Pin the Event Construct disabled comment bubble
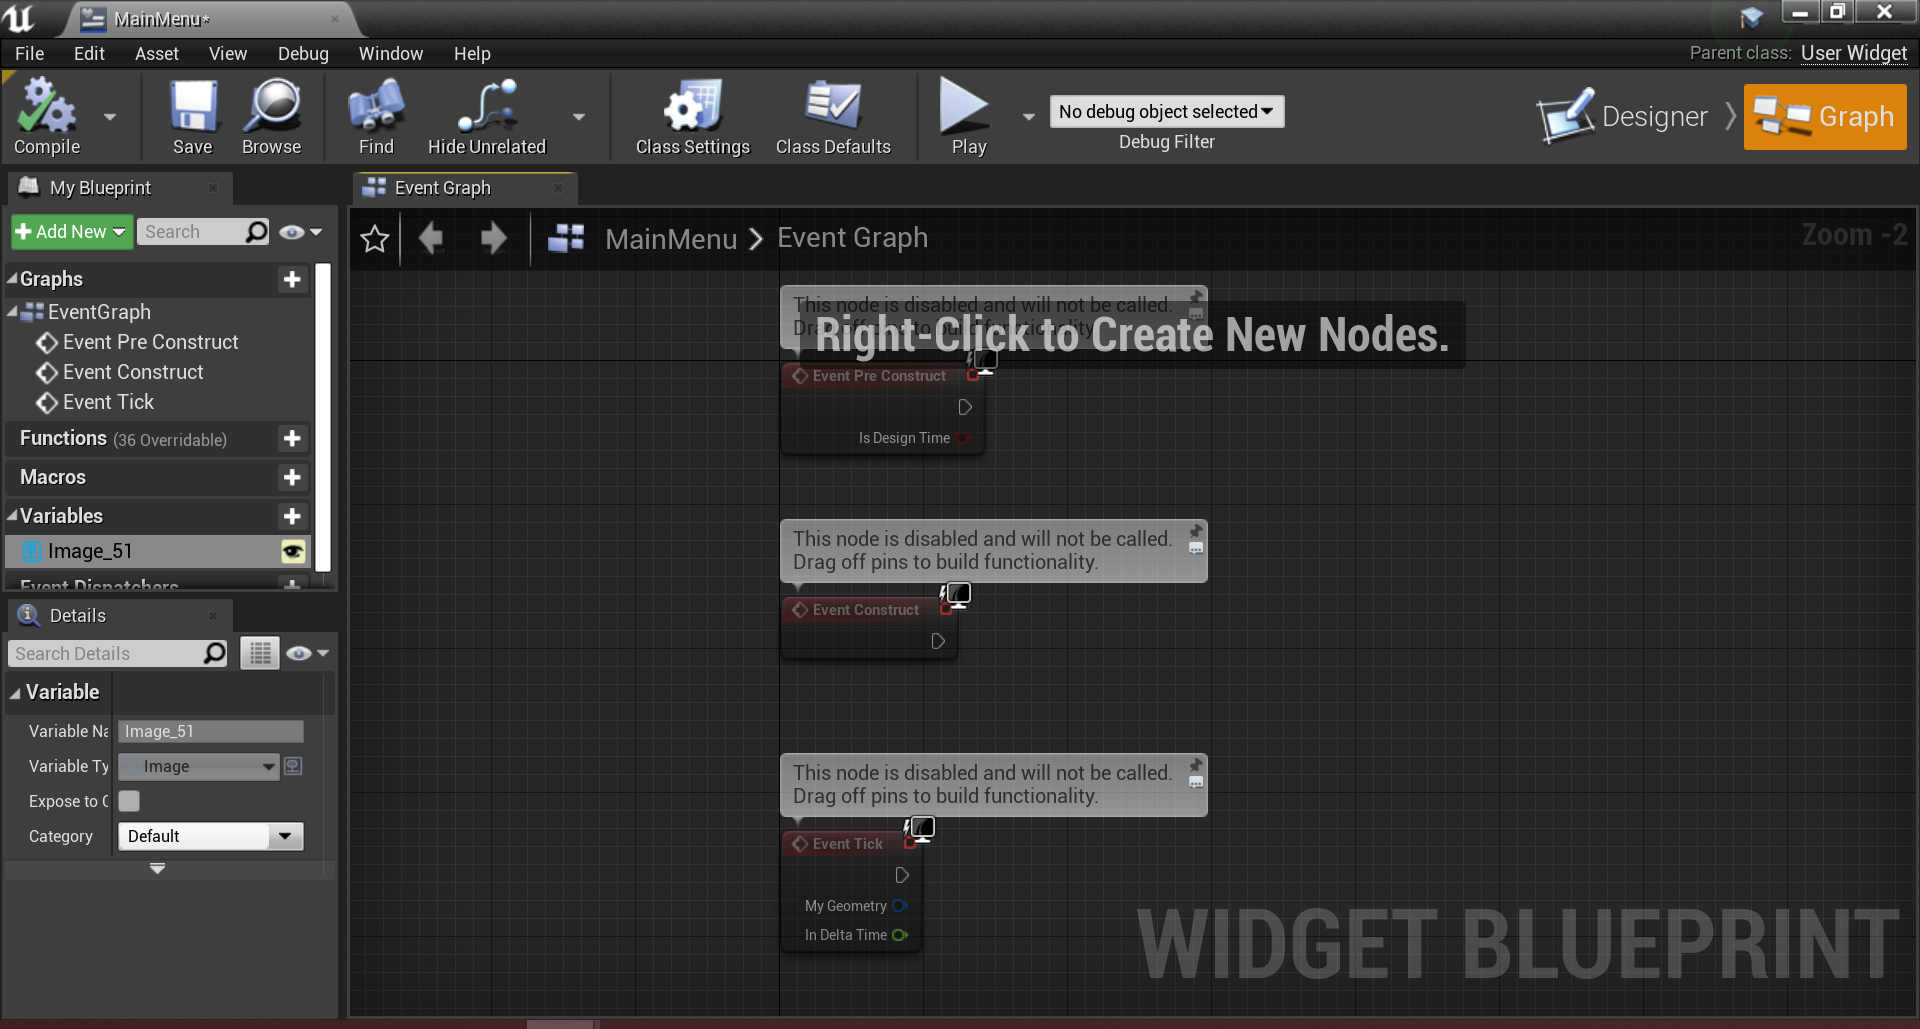 (1196, 530)
